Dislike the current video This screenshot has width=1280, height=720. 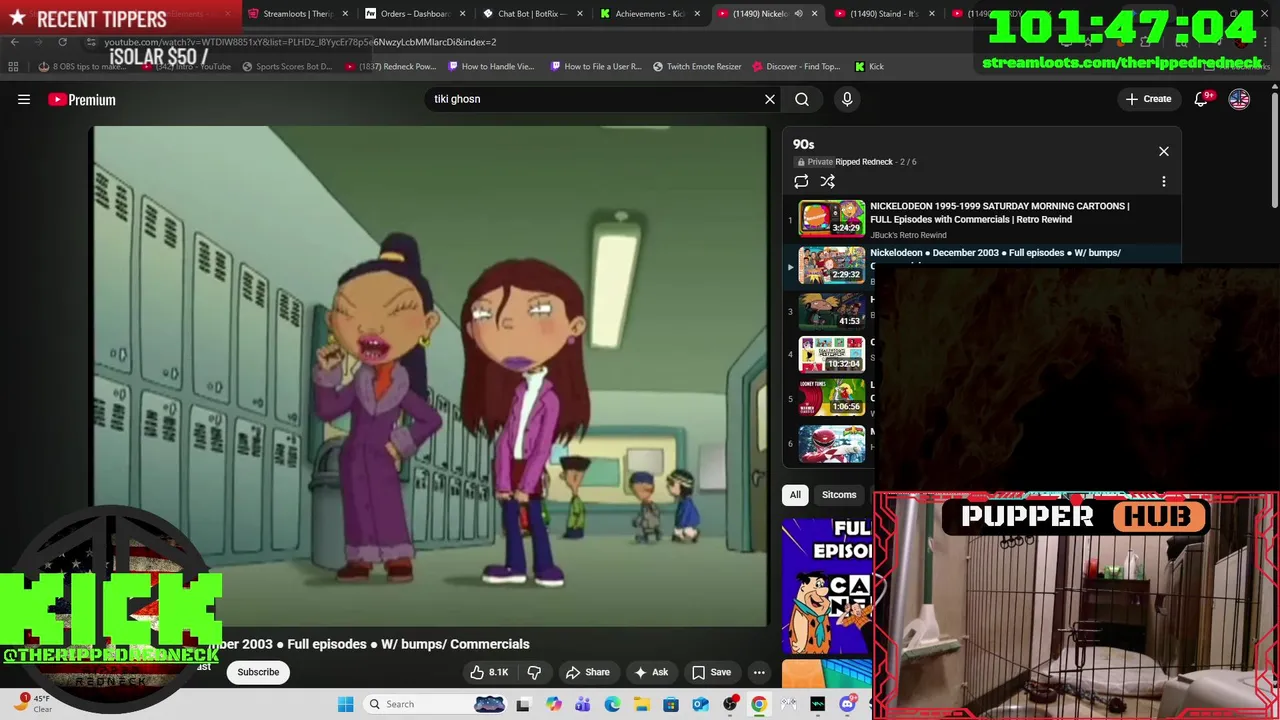point(534,672)
